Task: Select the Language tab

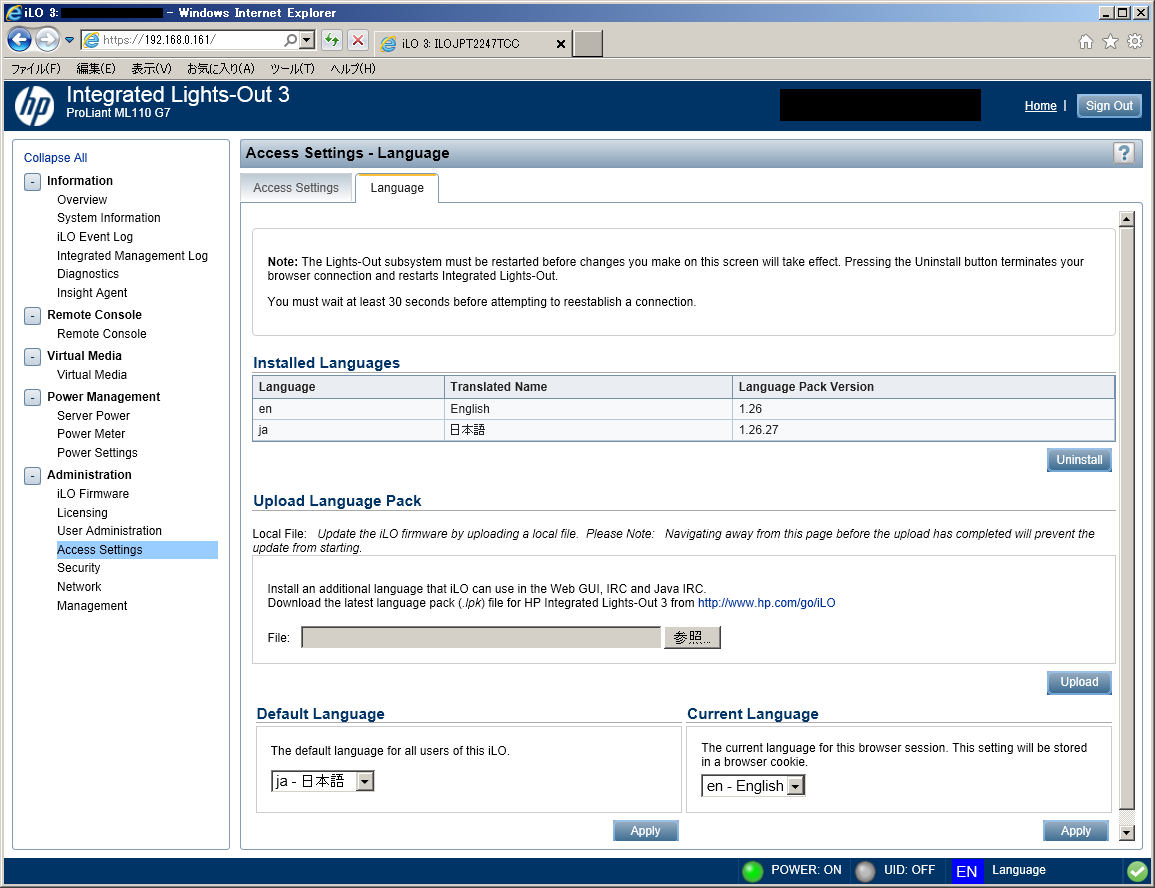Action: pyautogui.click(x=397, y=188)
